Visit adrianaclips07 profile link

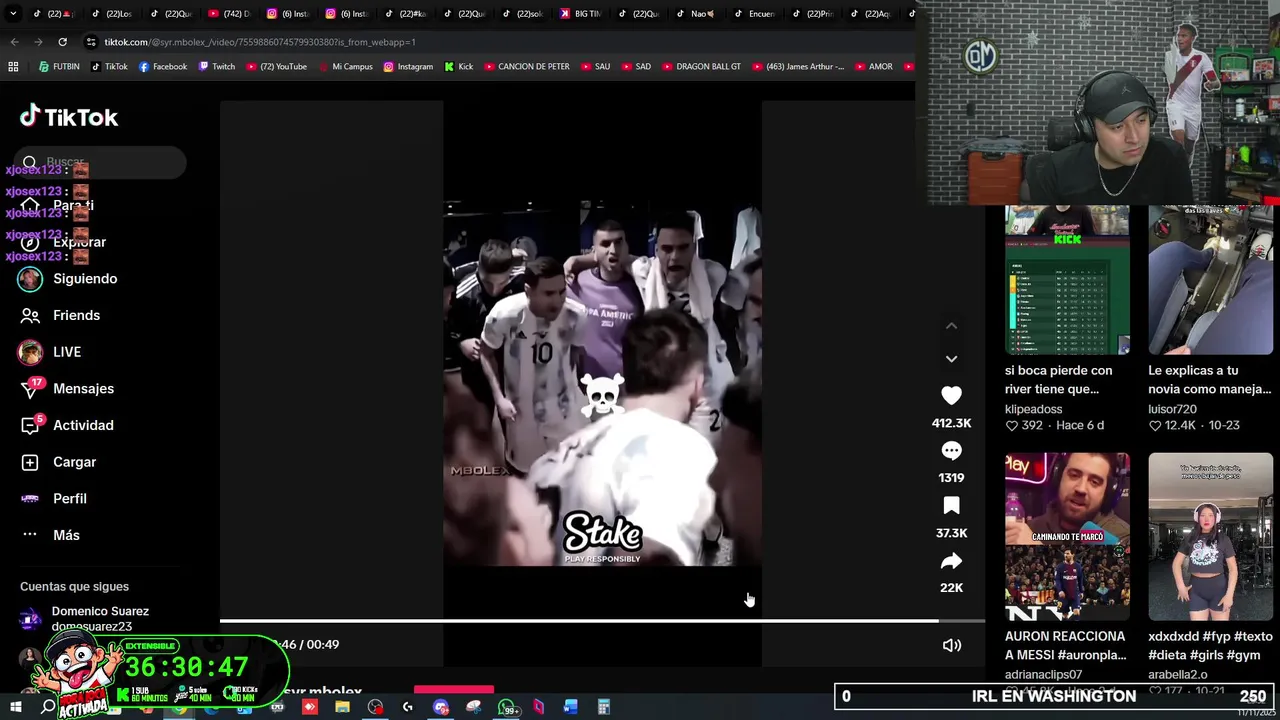1043,675
